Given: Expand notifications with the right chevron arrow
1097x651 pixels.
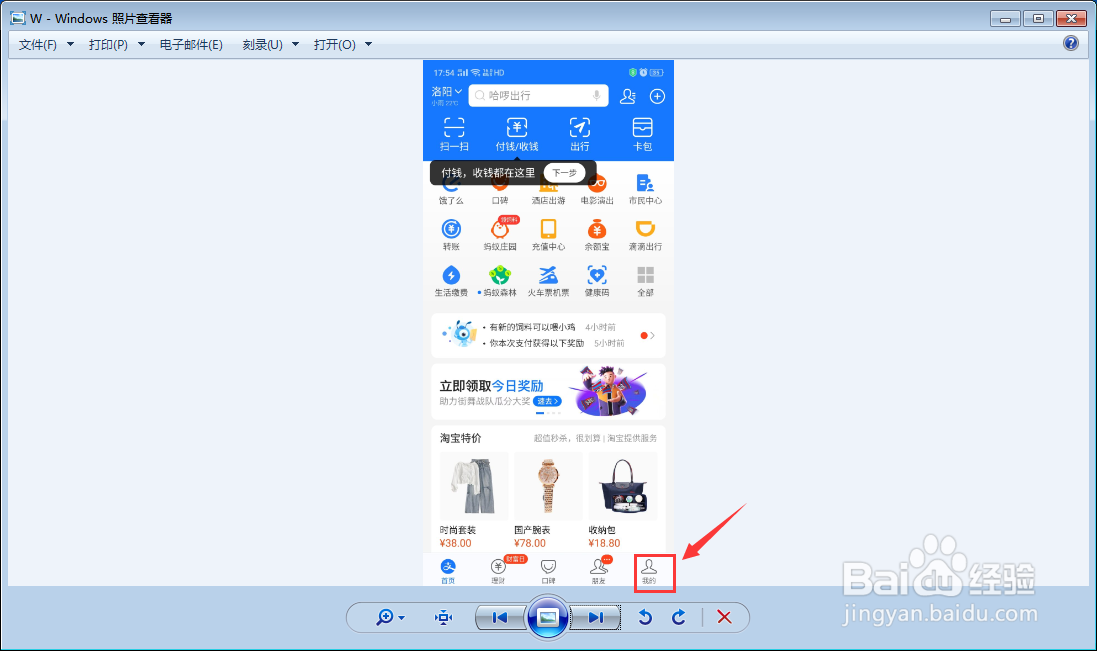Looking at the screenshot, I should [x=653, y=336].
